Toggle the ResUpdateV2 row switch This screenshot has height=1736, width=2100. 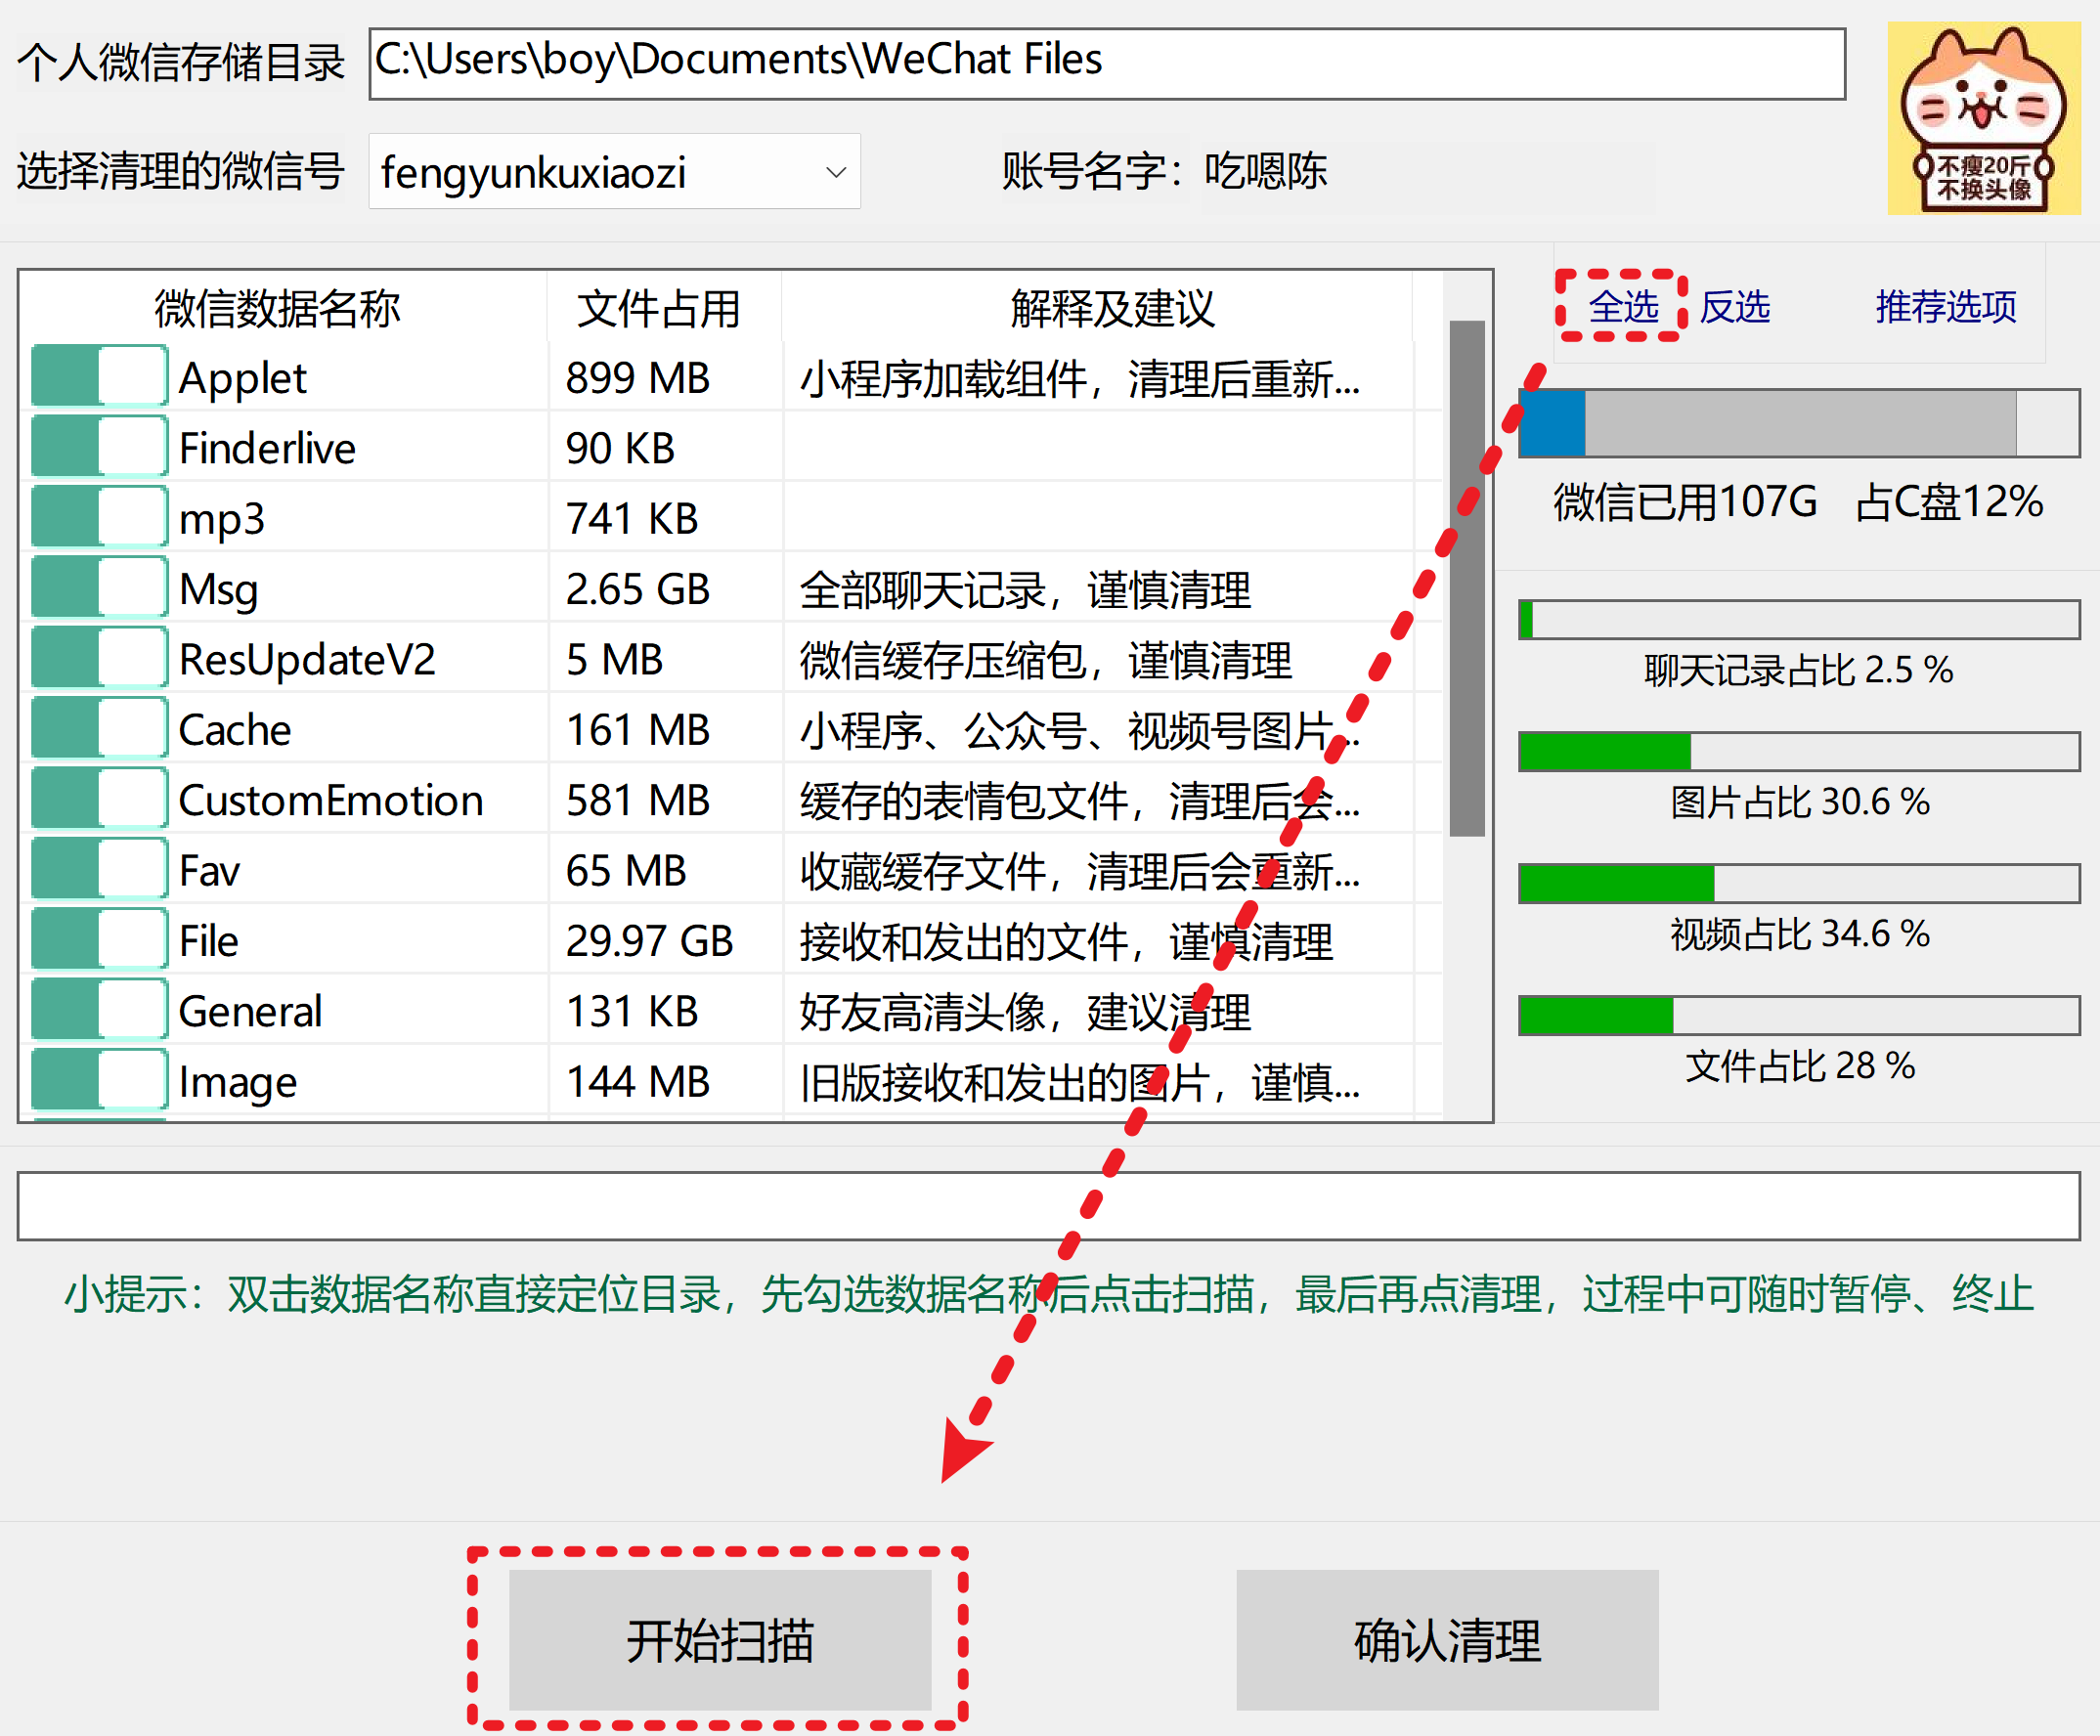pos(99,658)
